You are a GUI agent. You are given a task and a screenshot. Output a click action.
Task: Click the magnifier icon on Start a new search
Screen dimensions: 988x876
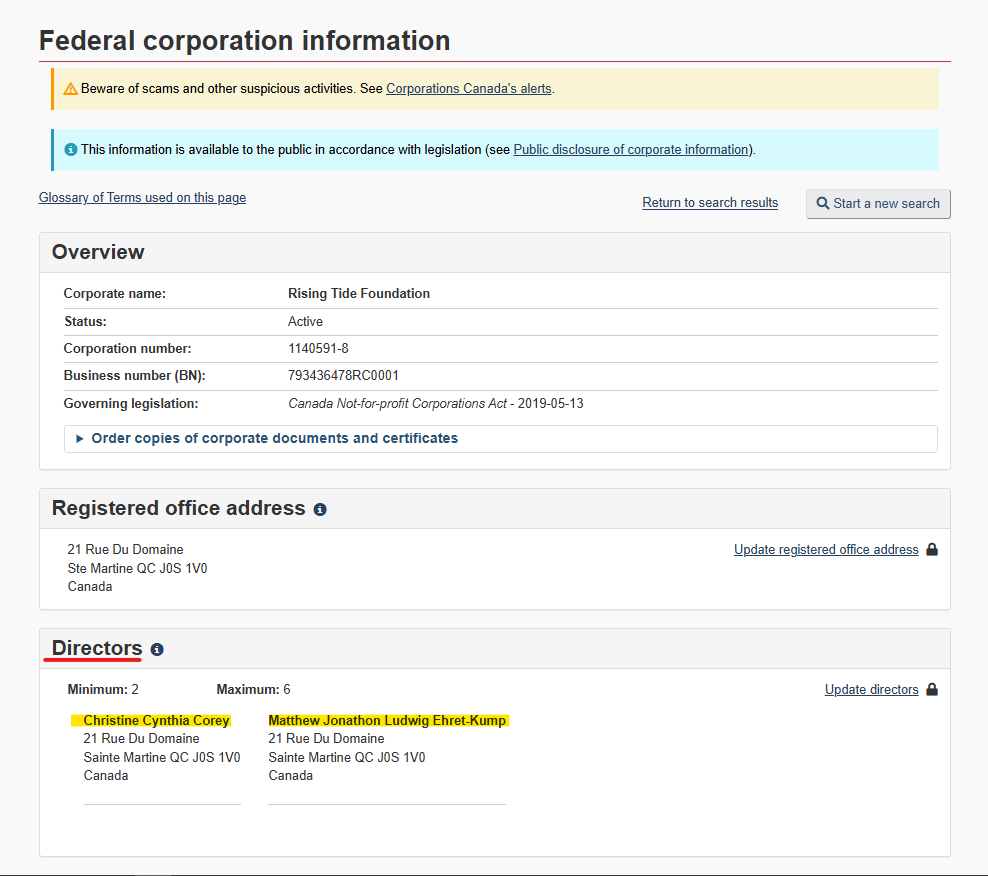point(823,204)
